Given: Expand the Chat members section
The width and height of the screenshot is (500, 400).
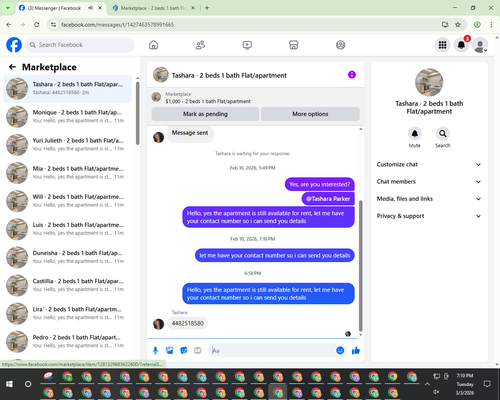Looking at the screenshot, I should coord(429,182).
